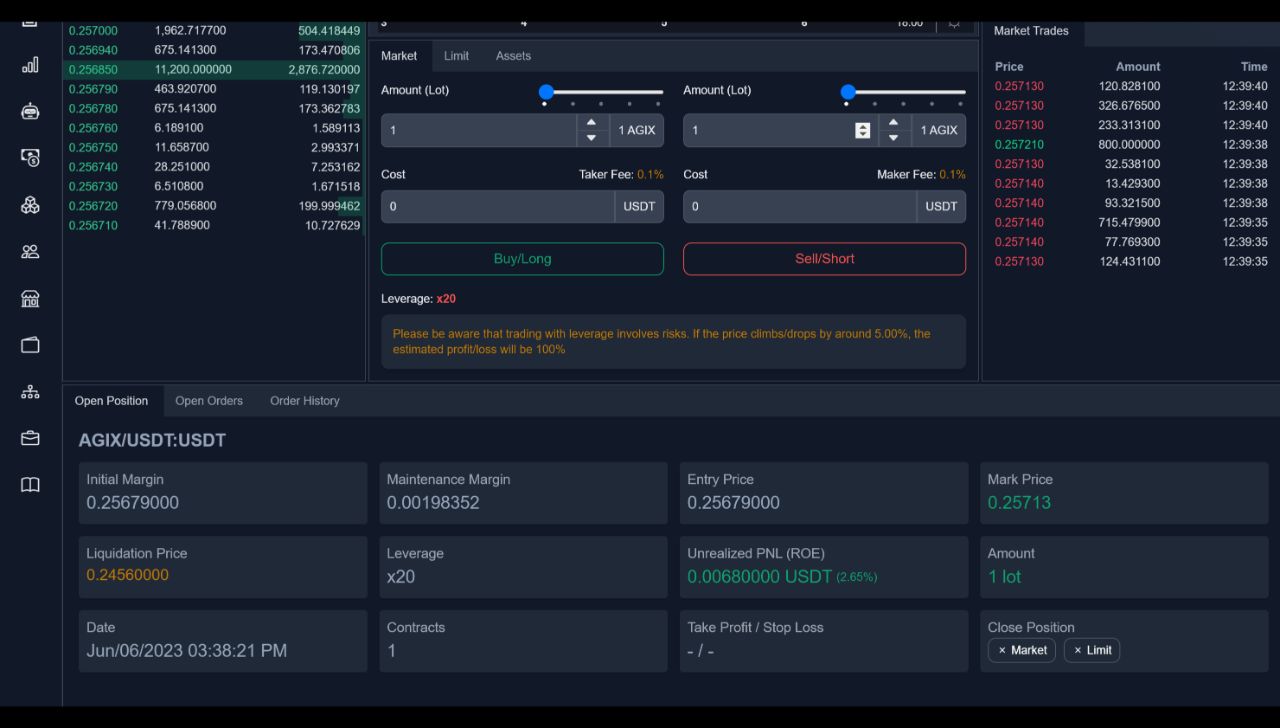Select the trading bot robot icon
1280x728 pixels.
point(30,111)
